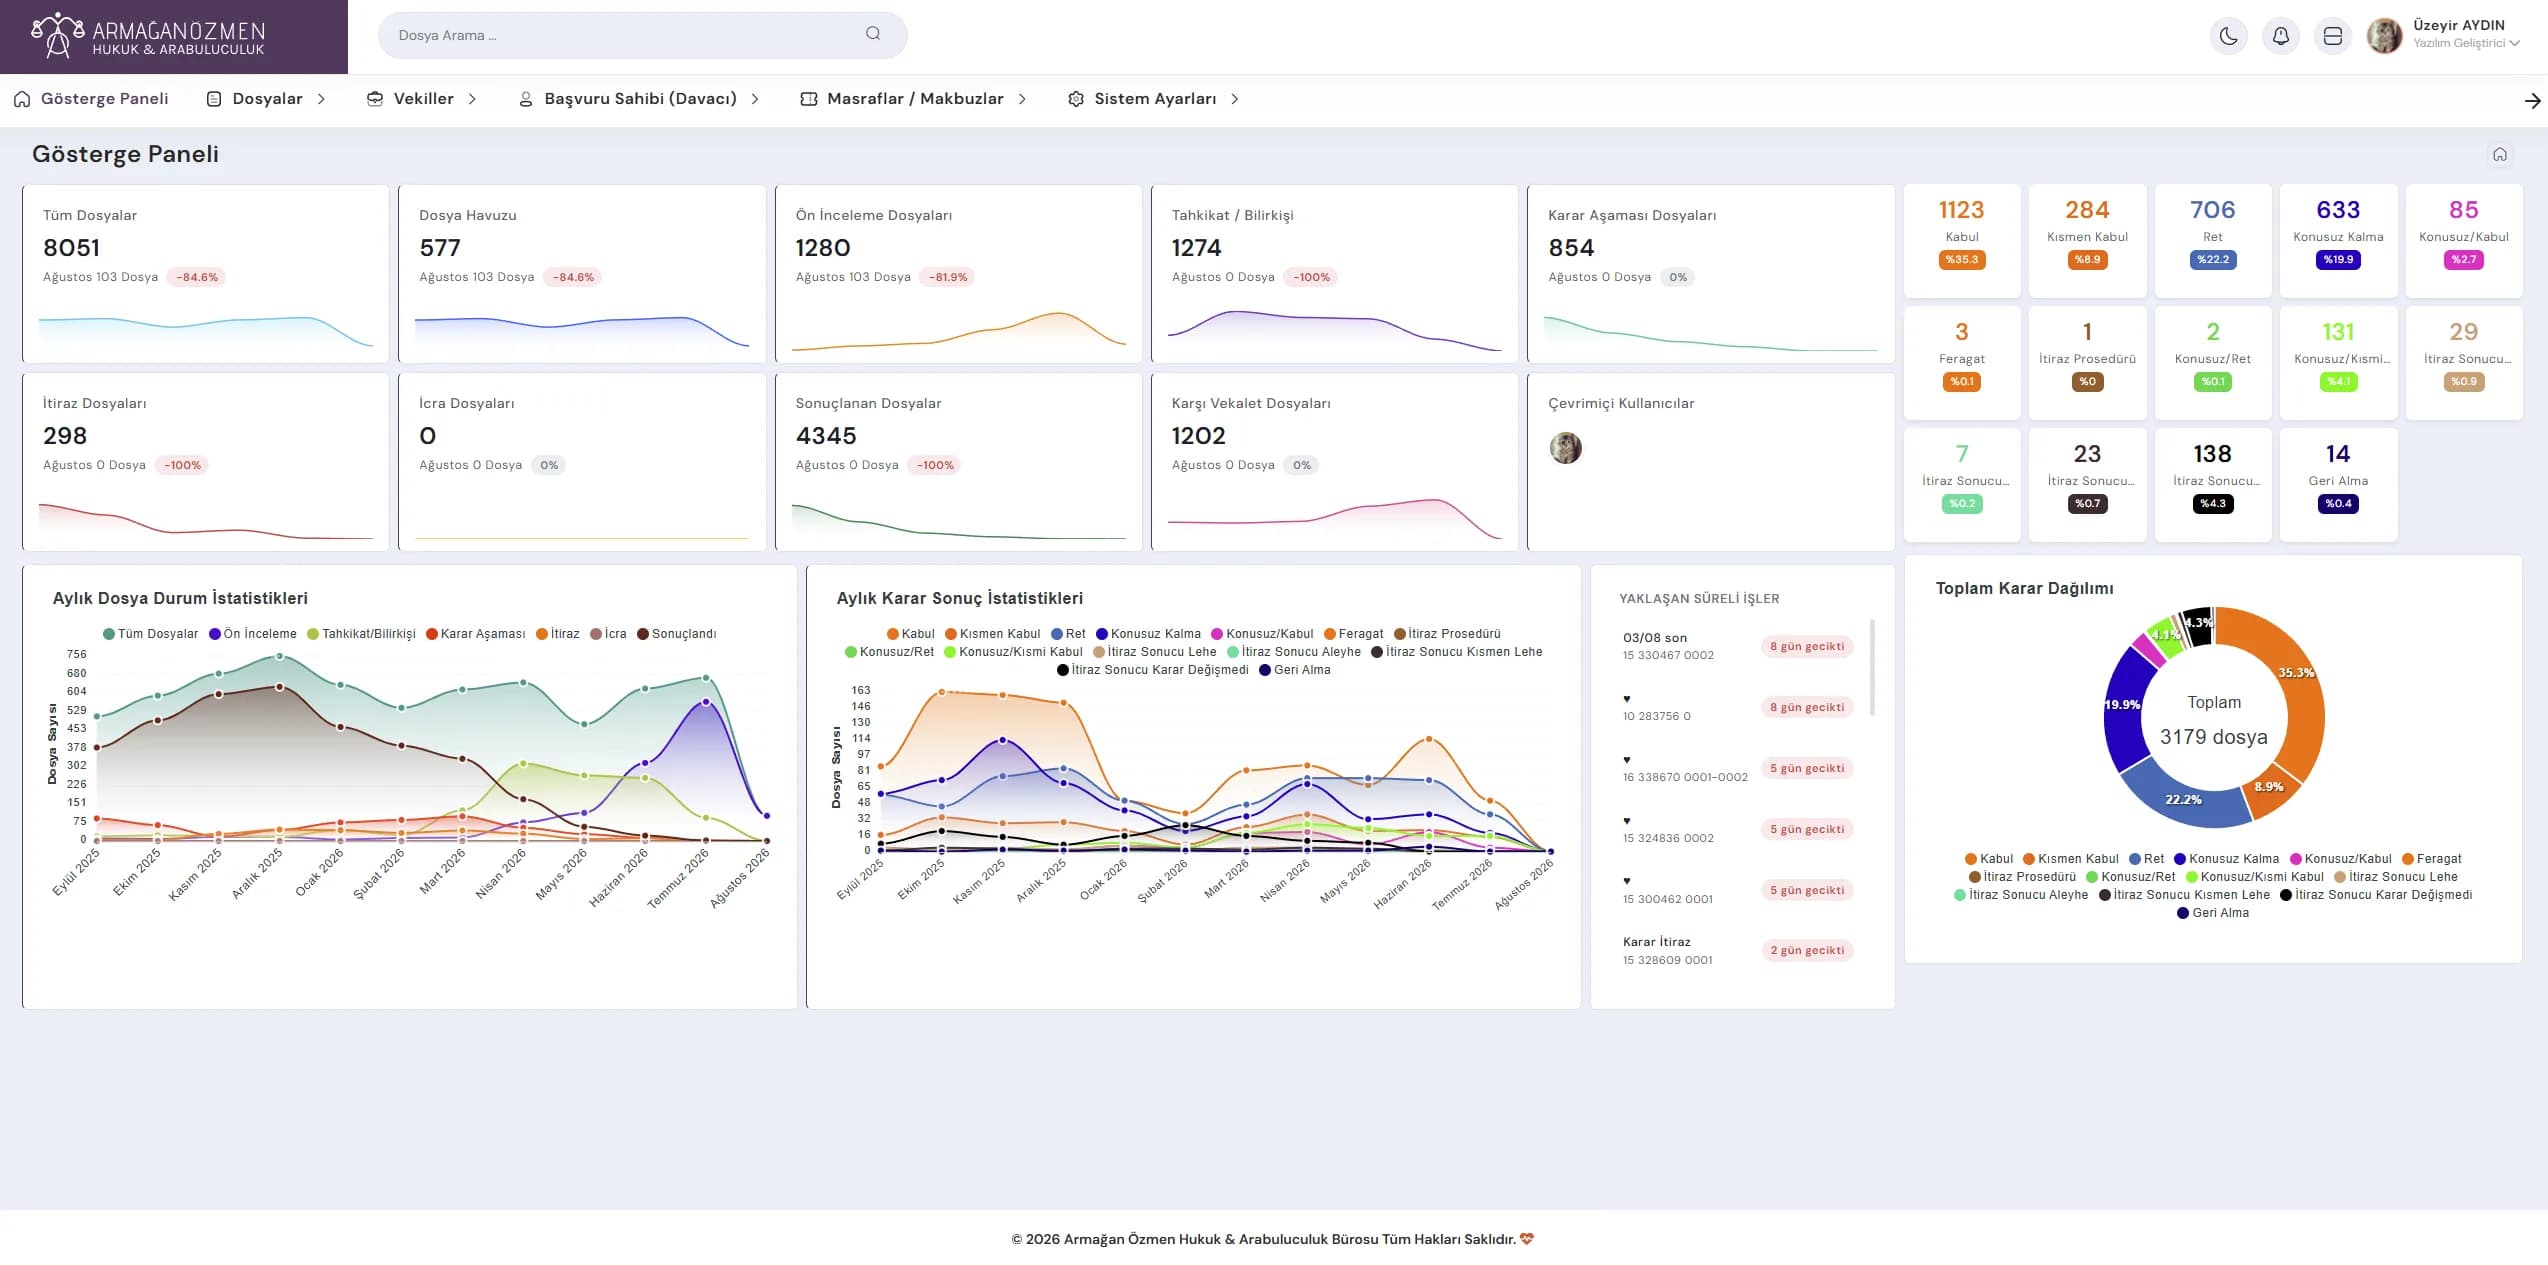The height and width of the screenshot is (1265, 2548).
Task: Expand the Masraflar / Makbuzlar menu
Action: (914, 99)
